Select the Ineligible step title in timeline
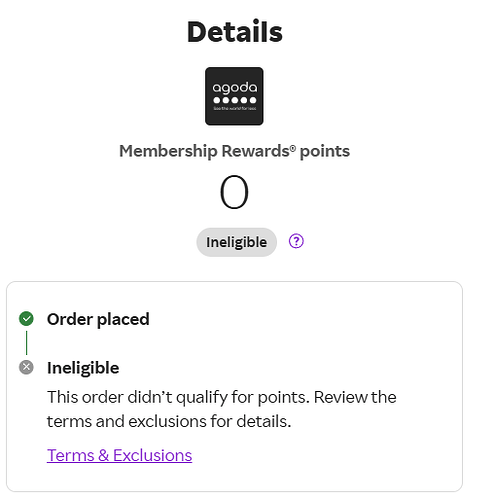 point(83,368)
